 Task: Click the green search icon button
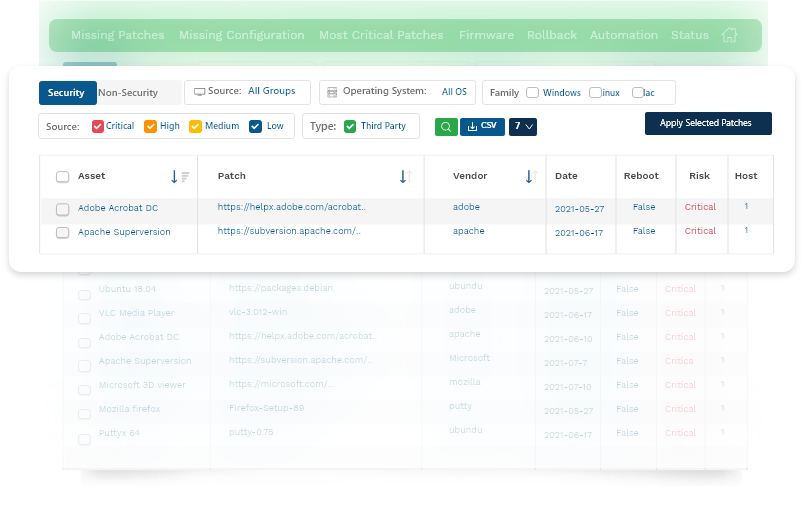pyautogui.click(x=446, y=127)
